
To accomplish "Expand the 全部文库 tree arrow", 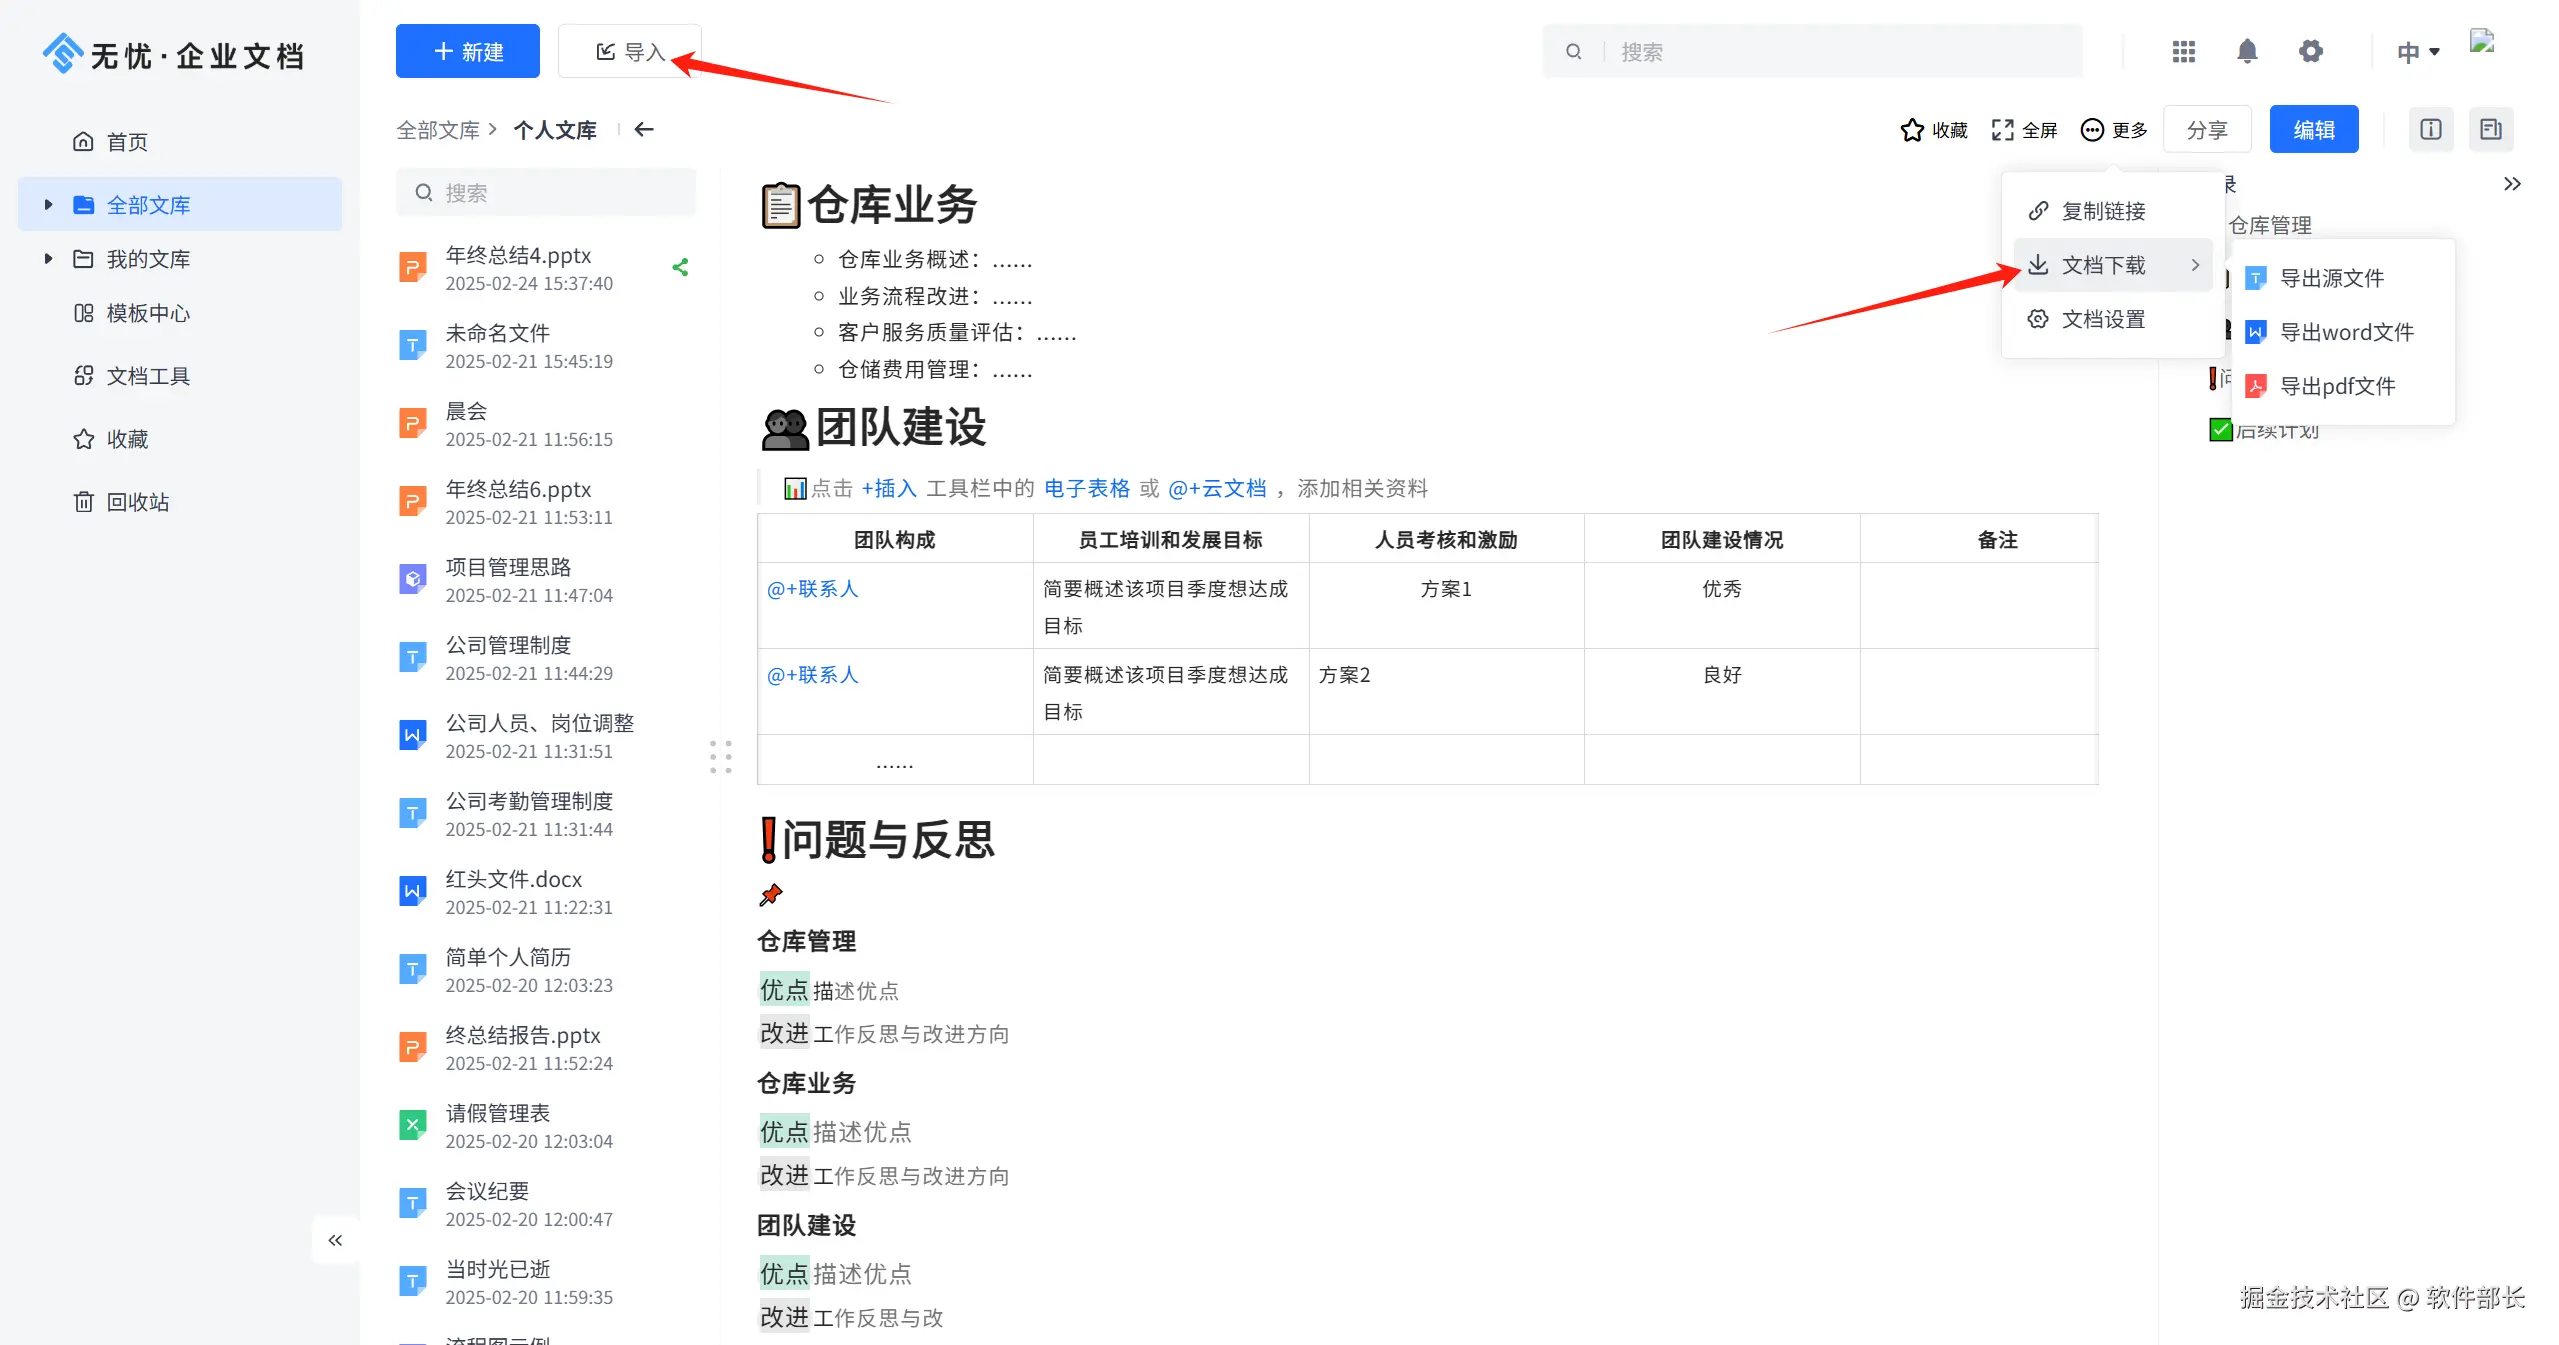I will point(48,205).
